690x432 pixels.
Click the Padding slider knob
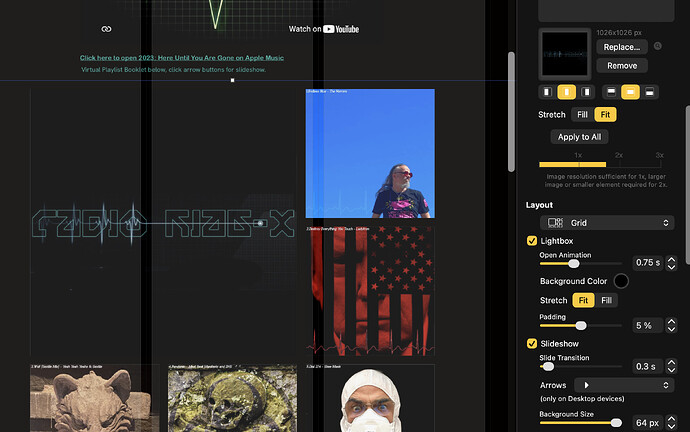581,326
